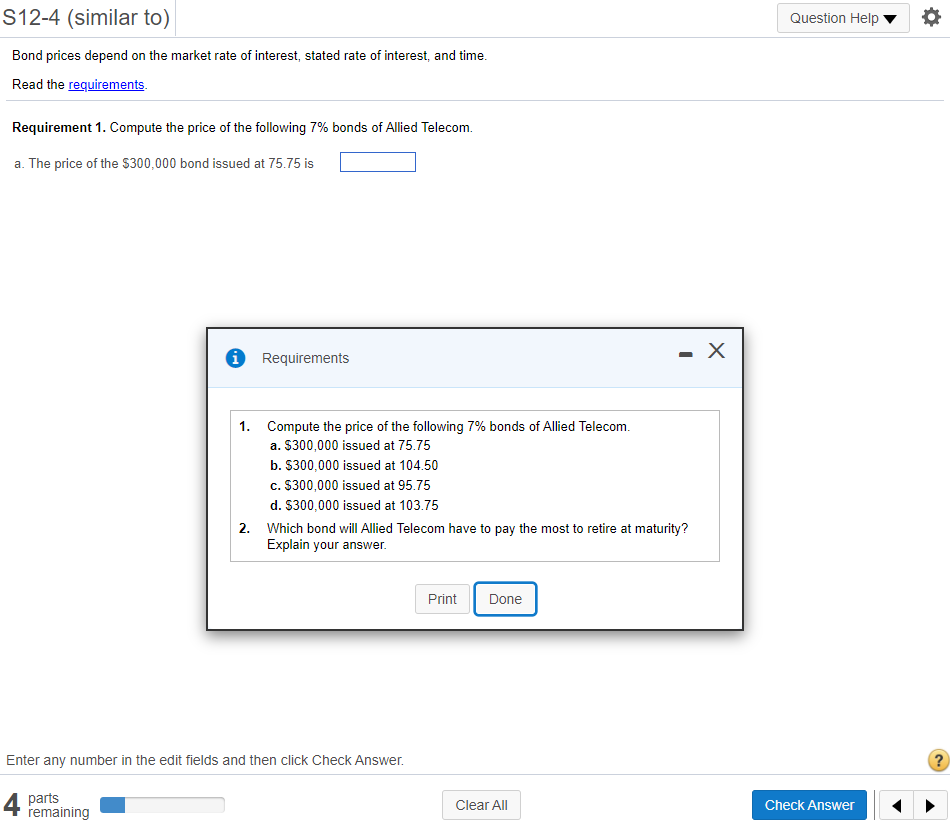The height and width of the screenshot is (829, 950).
Task: Click the parts remaining progress bar
Action: 162,805
